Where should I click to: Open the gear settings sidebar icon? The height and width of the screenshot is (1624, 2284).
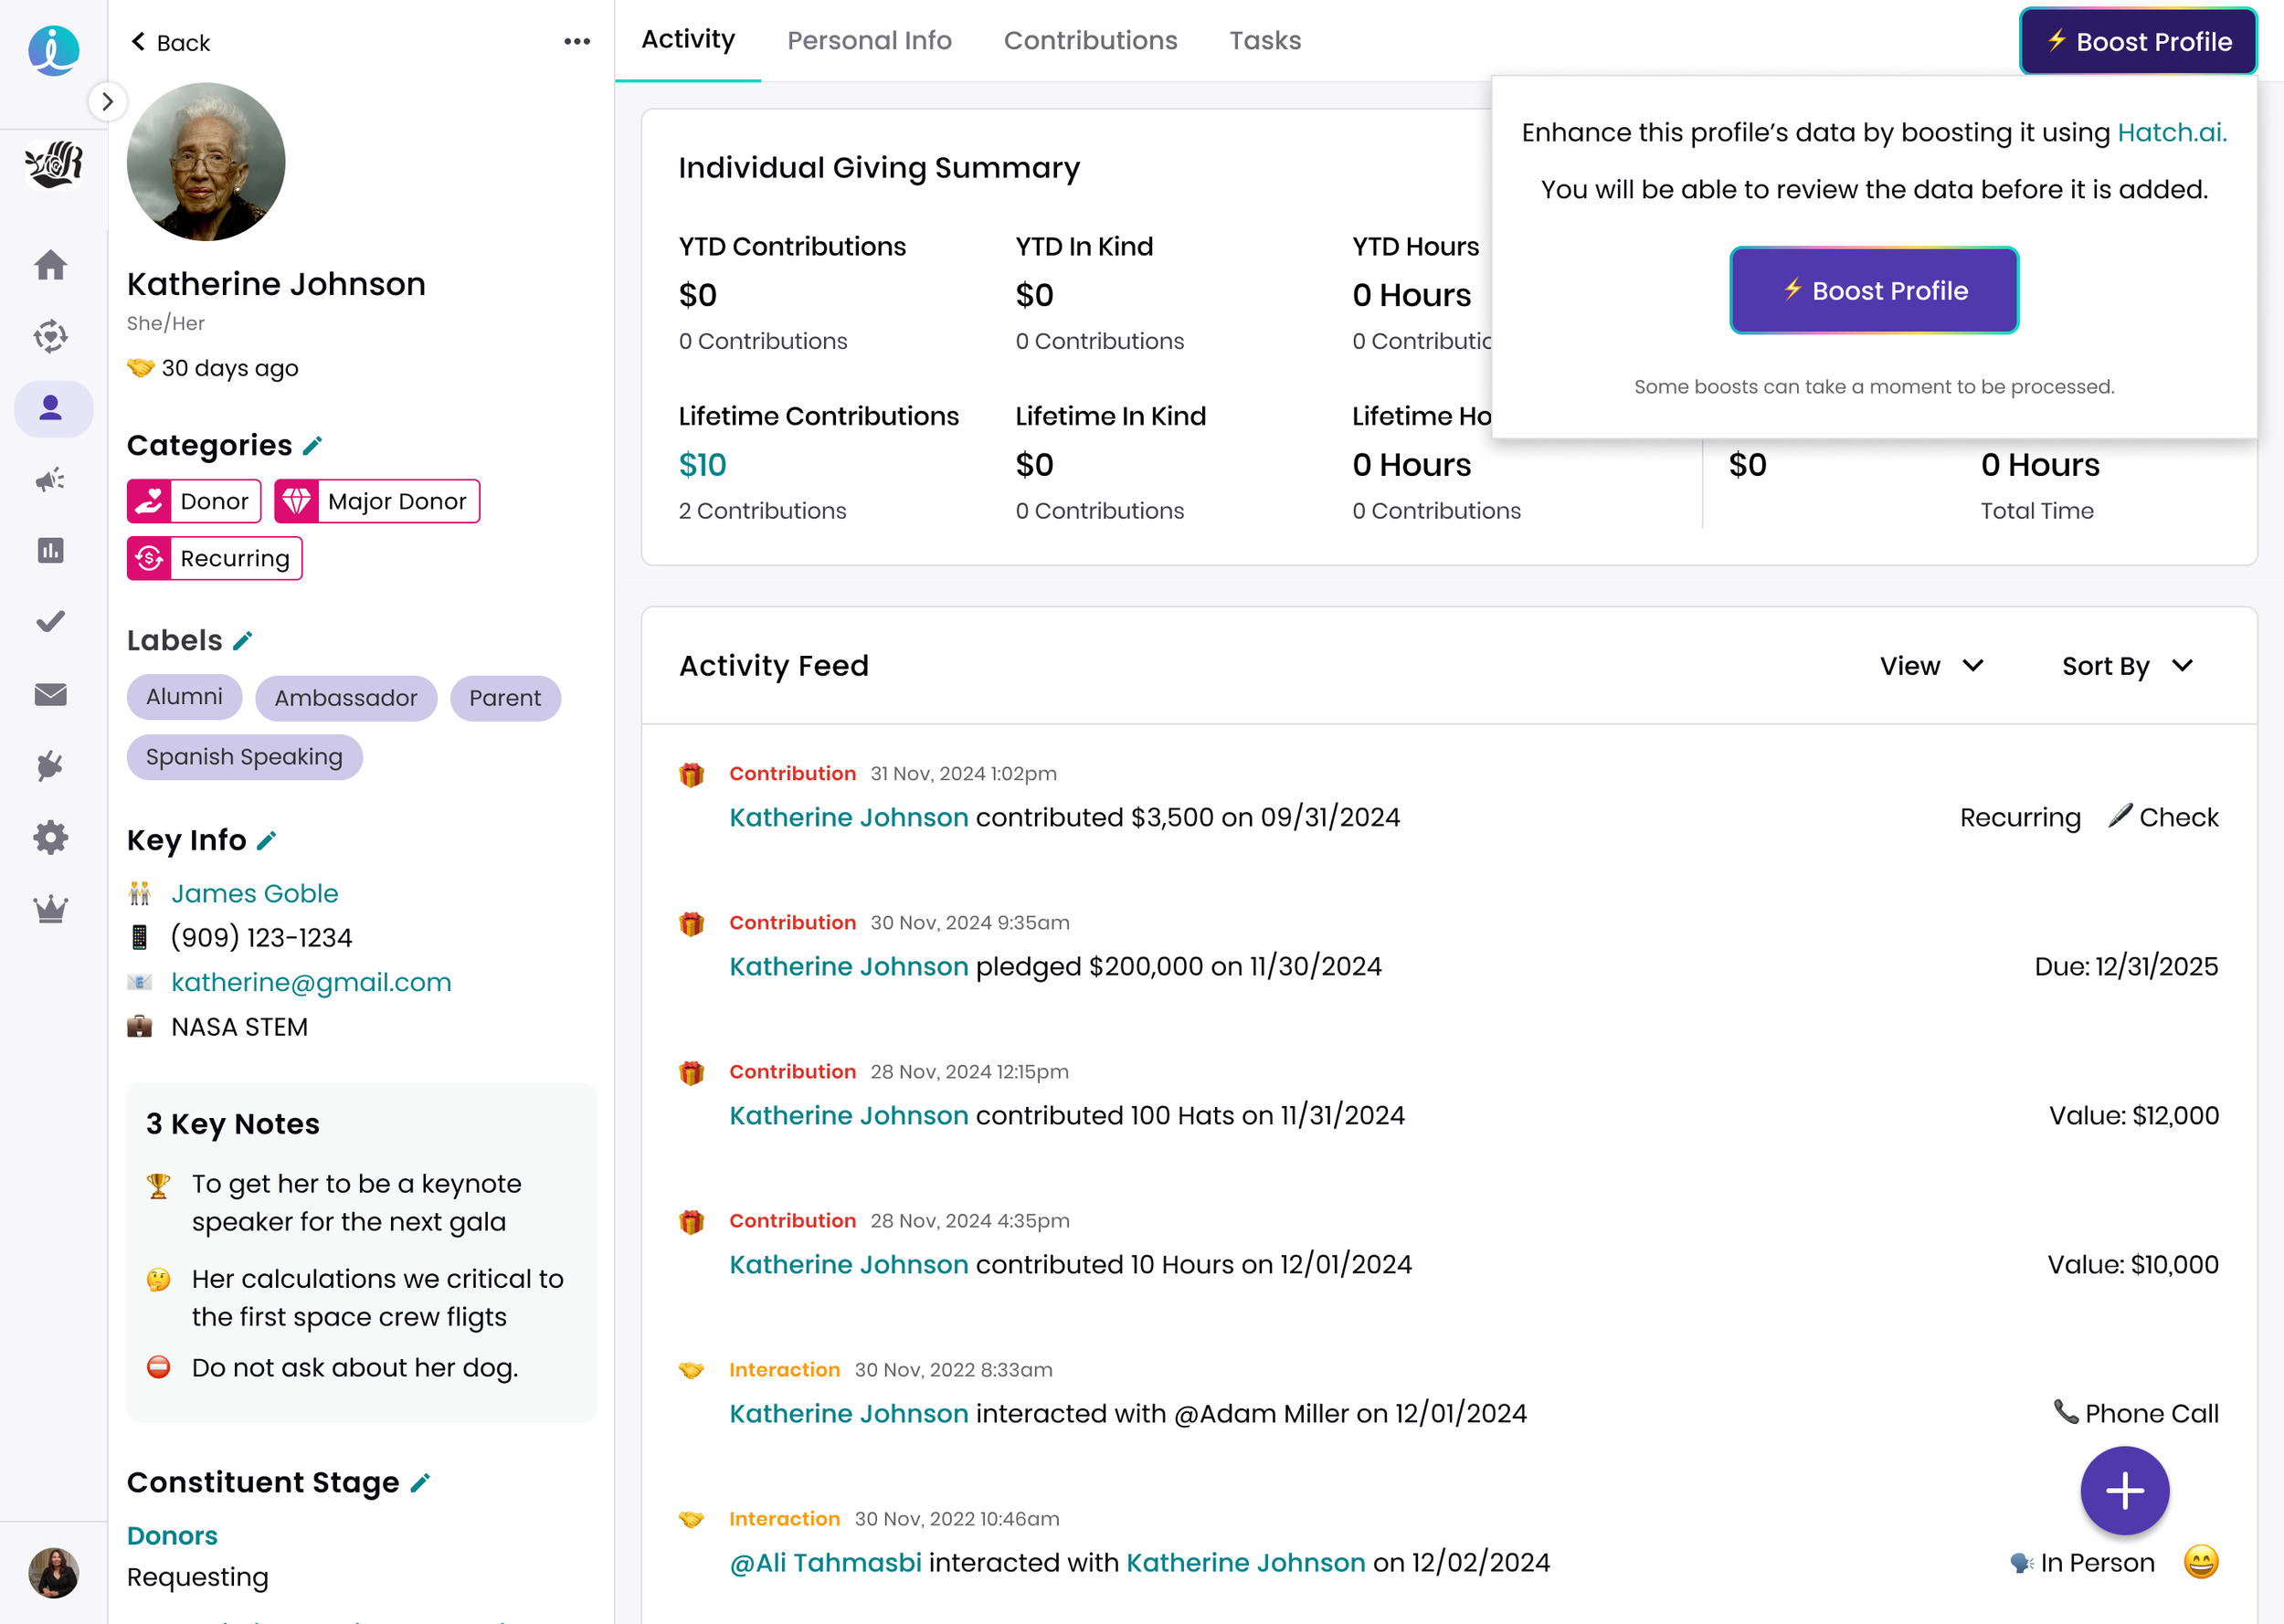[x=51, y=837]
